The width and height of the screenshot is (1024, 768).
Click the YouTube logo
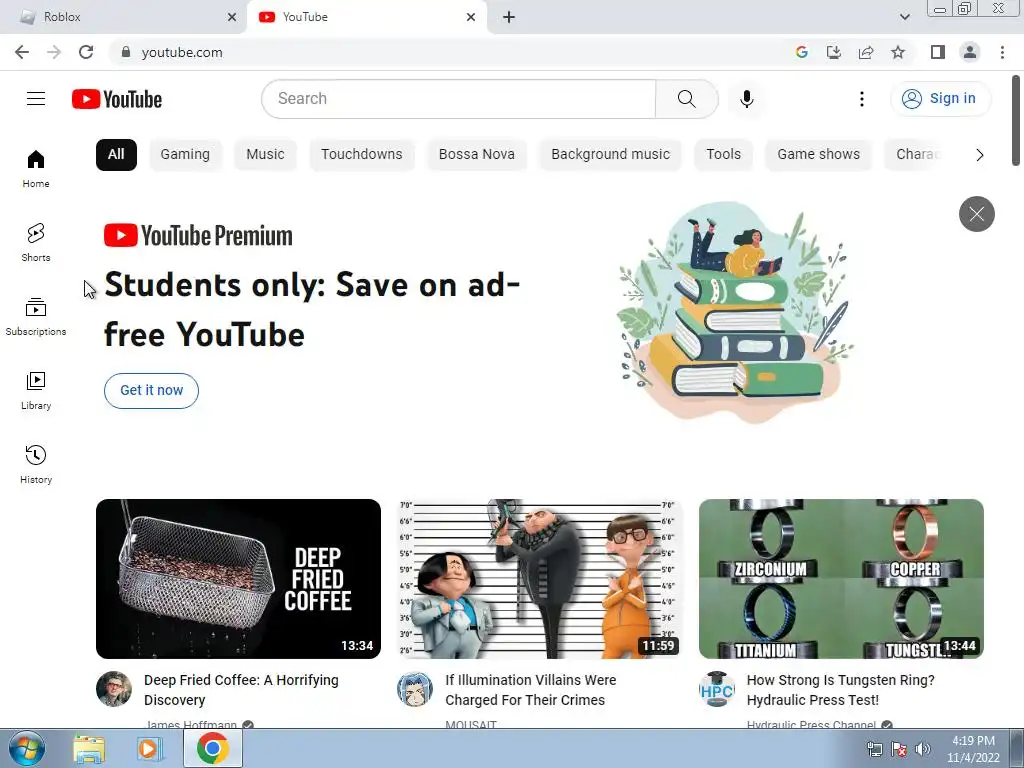(117, 99)
